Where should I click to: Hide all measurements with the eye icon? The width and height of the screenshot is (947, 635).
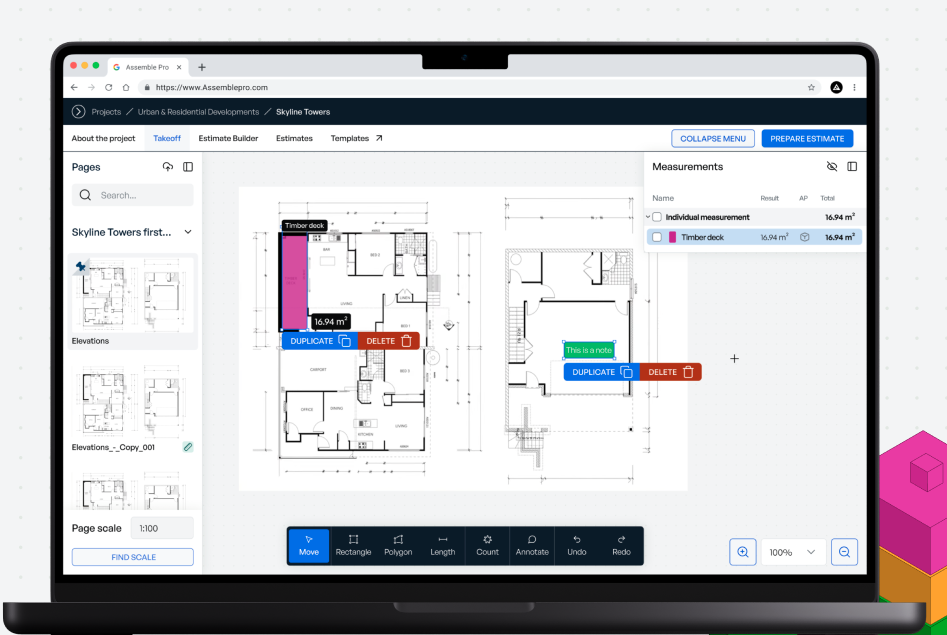pyautogui.click(x=832, y=166)
